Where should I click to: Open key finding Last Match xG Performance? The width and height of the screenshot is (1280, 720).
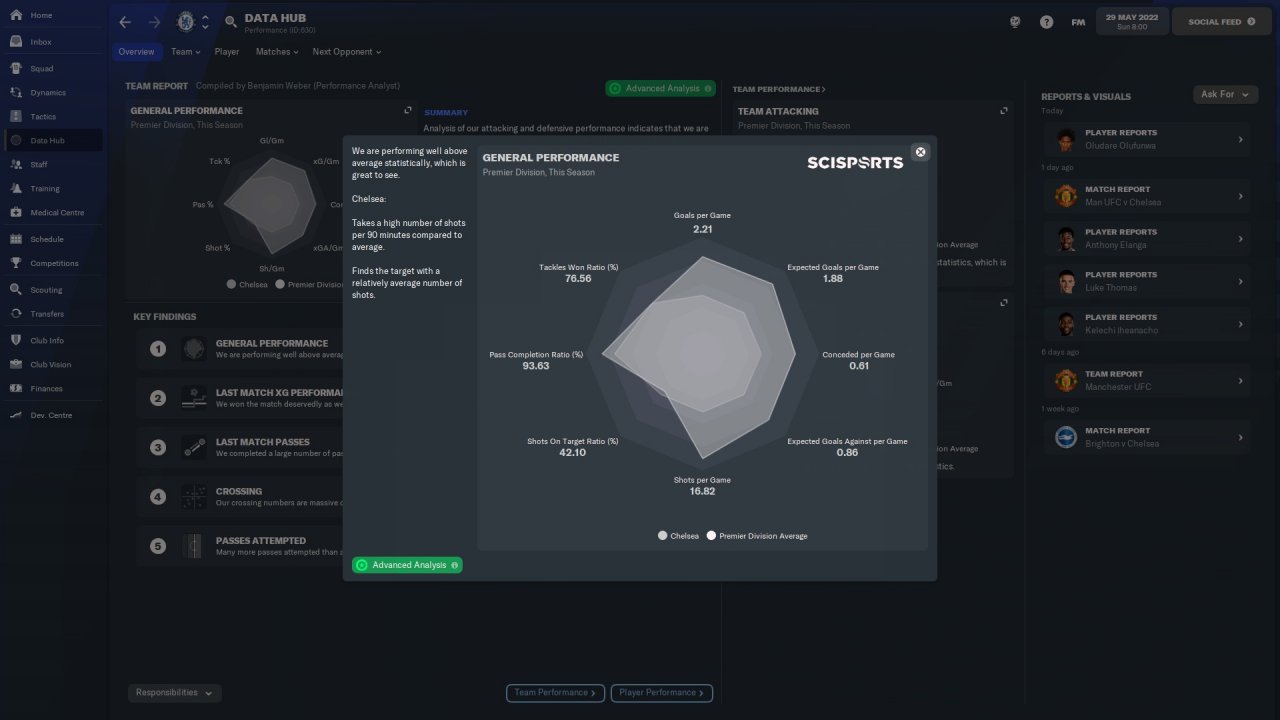click(x=242, y=398)
